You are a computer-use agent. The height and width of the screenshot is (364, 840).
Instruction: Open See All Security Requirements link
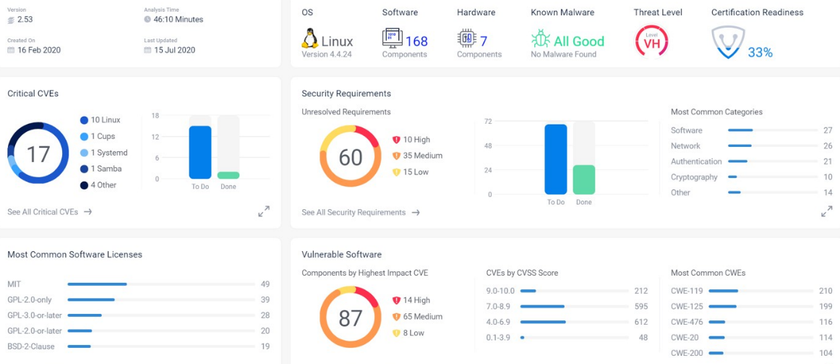point(361,212)
